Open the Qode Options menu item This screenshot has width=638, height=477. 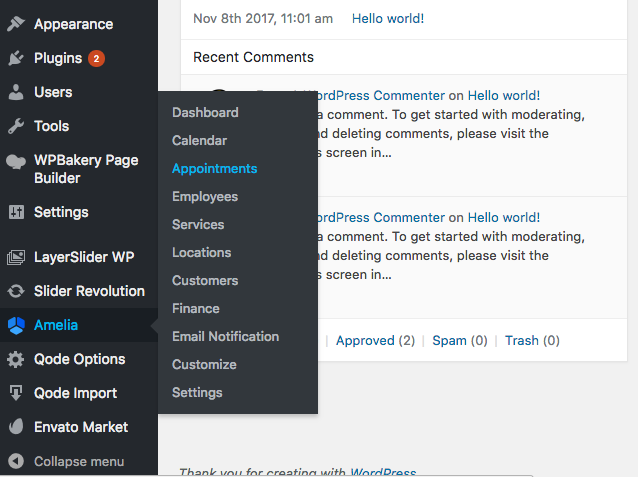pyautogui.click(x=79, y=359)
